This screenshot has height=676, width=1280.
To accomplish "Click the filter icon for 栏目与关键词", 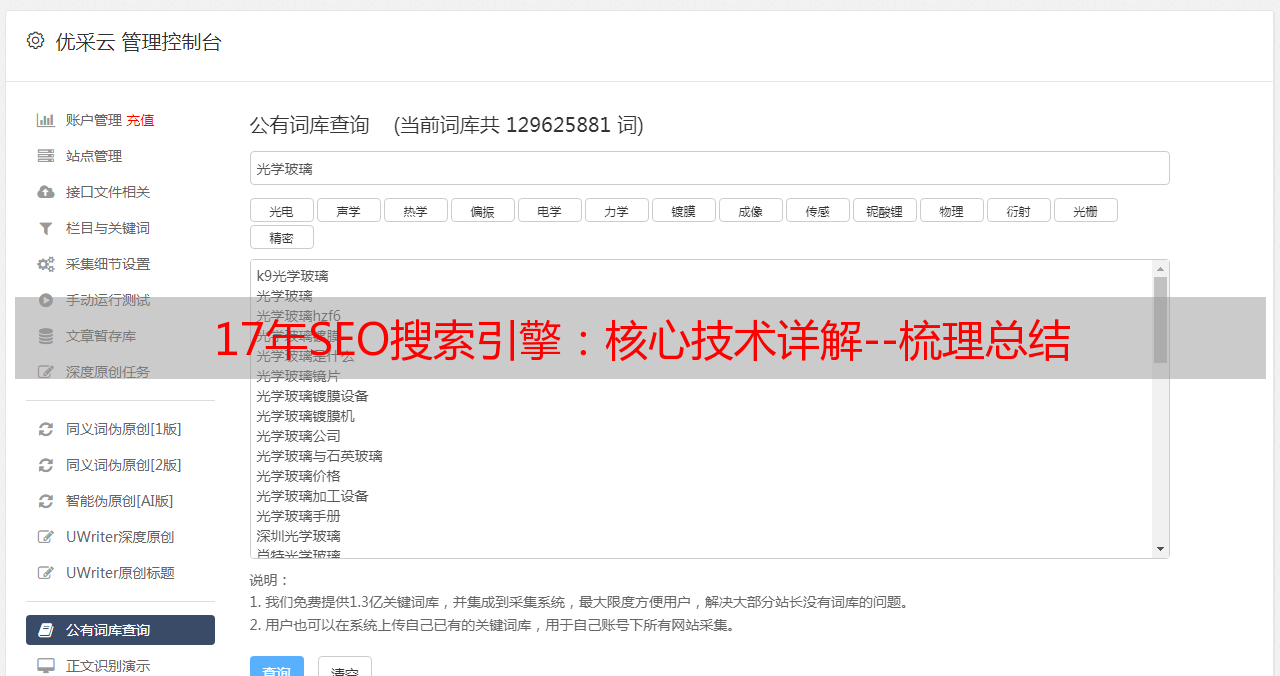I will (x=46, y=228).
